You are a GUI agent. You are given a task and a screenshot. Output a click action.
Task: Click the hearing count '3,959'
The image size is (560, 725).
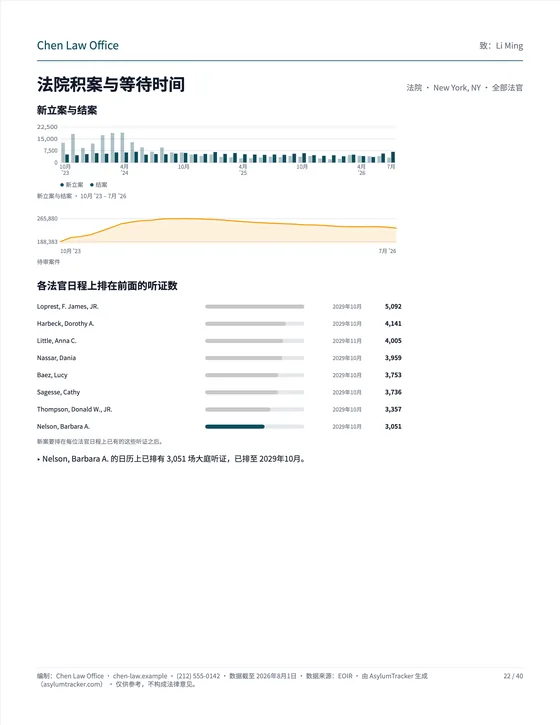pyautogui.click(x=393, y=358)
